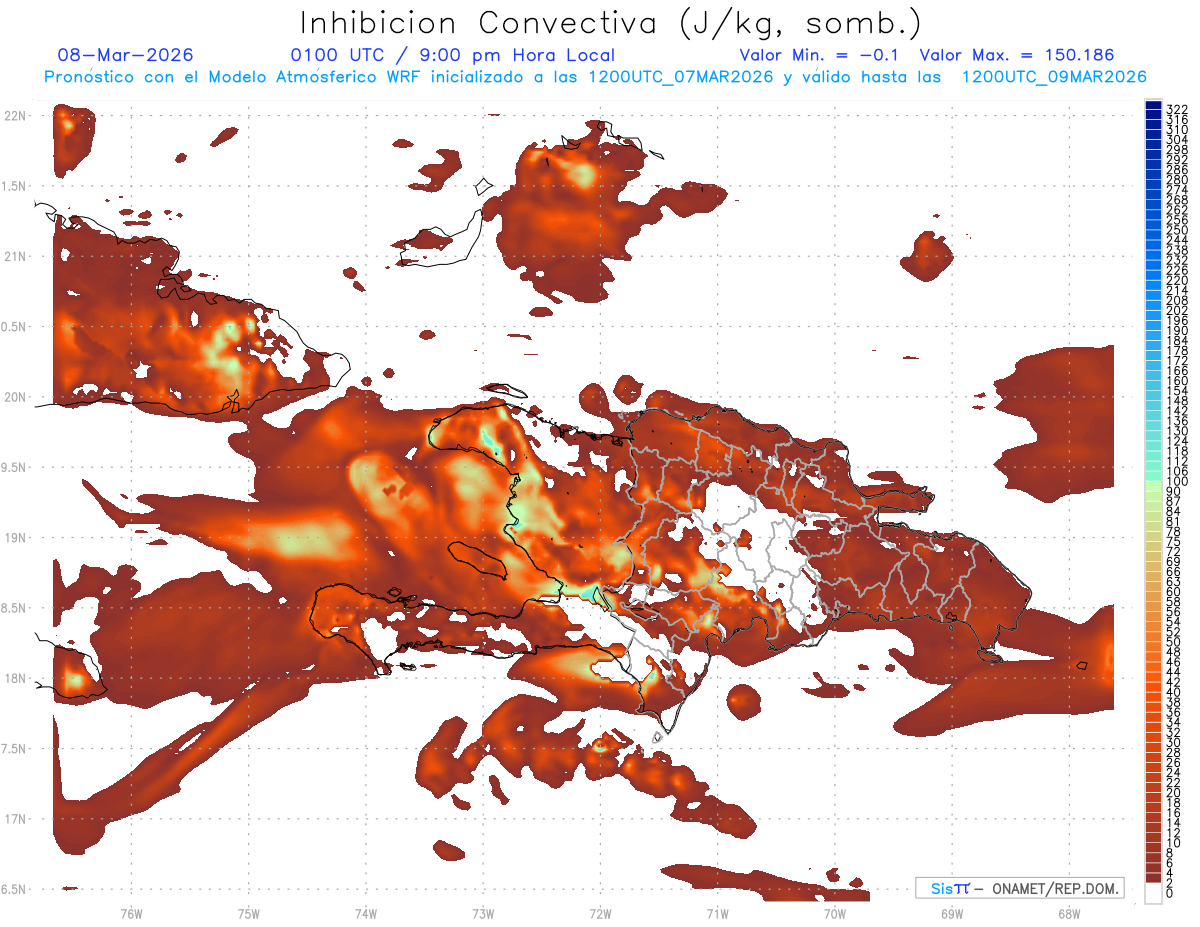Click the '100' label on the color scale
This screenshot has height=927, width=1200.
click(1176, 482)
